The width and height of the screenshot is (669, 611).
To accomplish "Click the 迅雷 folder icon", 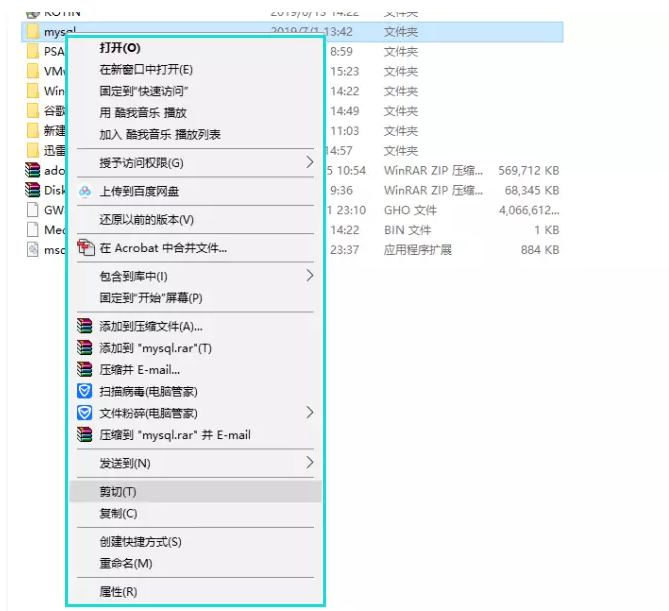I will [x=32, y=151].
